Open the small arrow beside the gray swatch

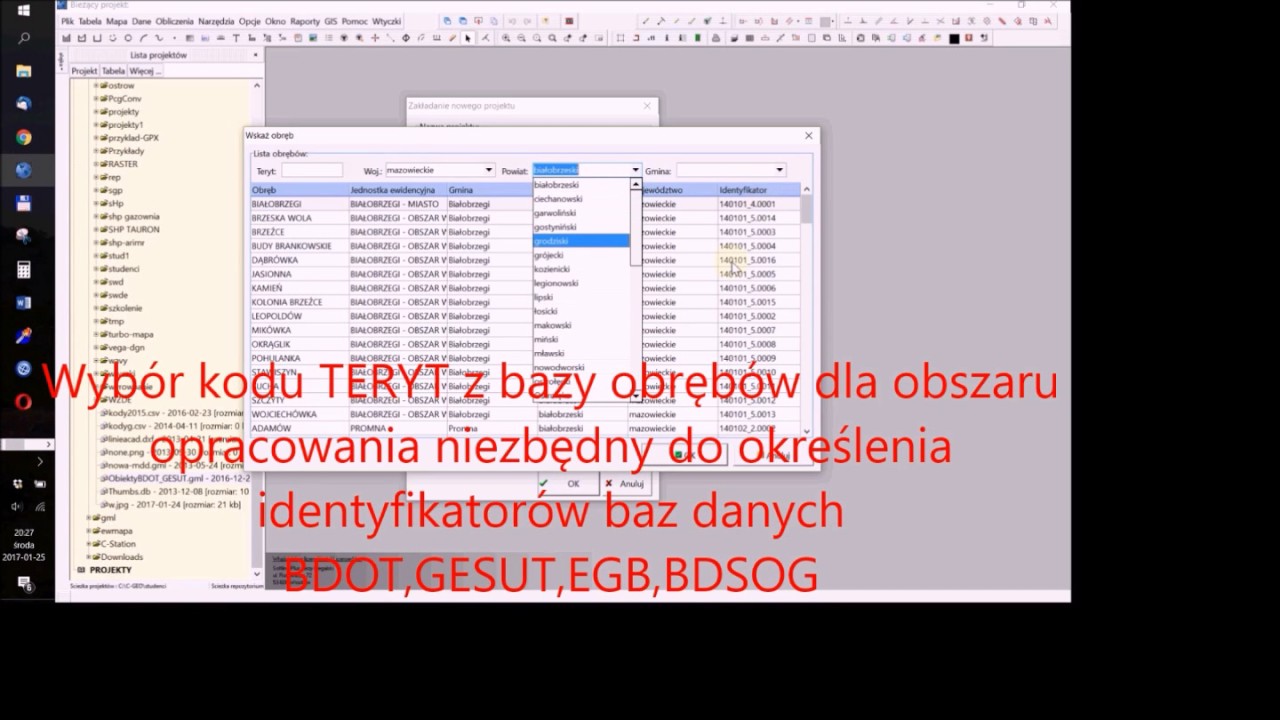pos(834,21)
